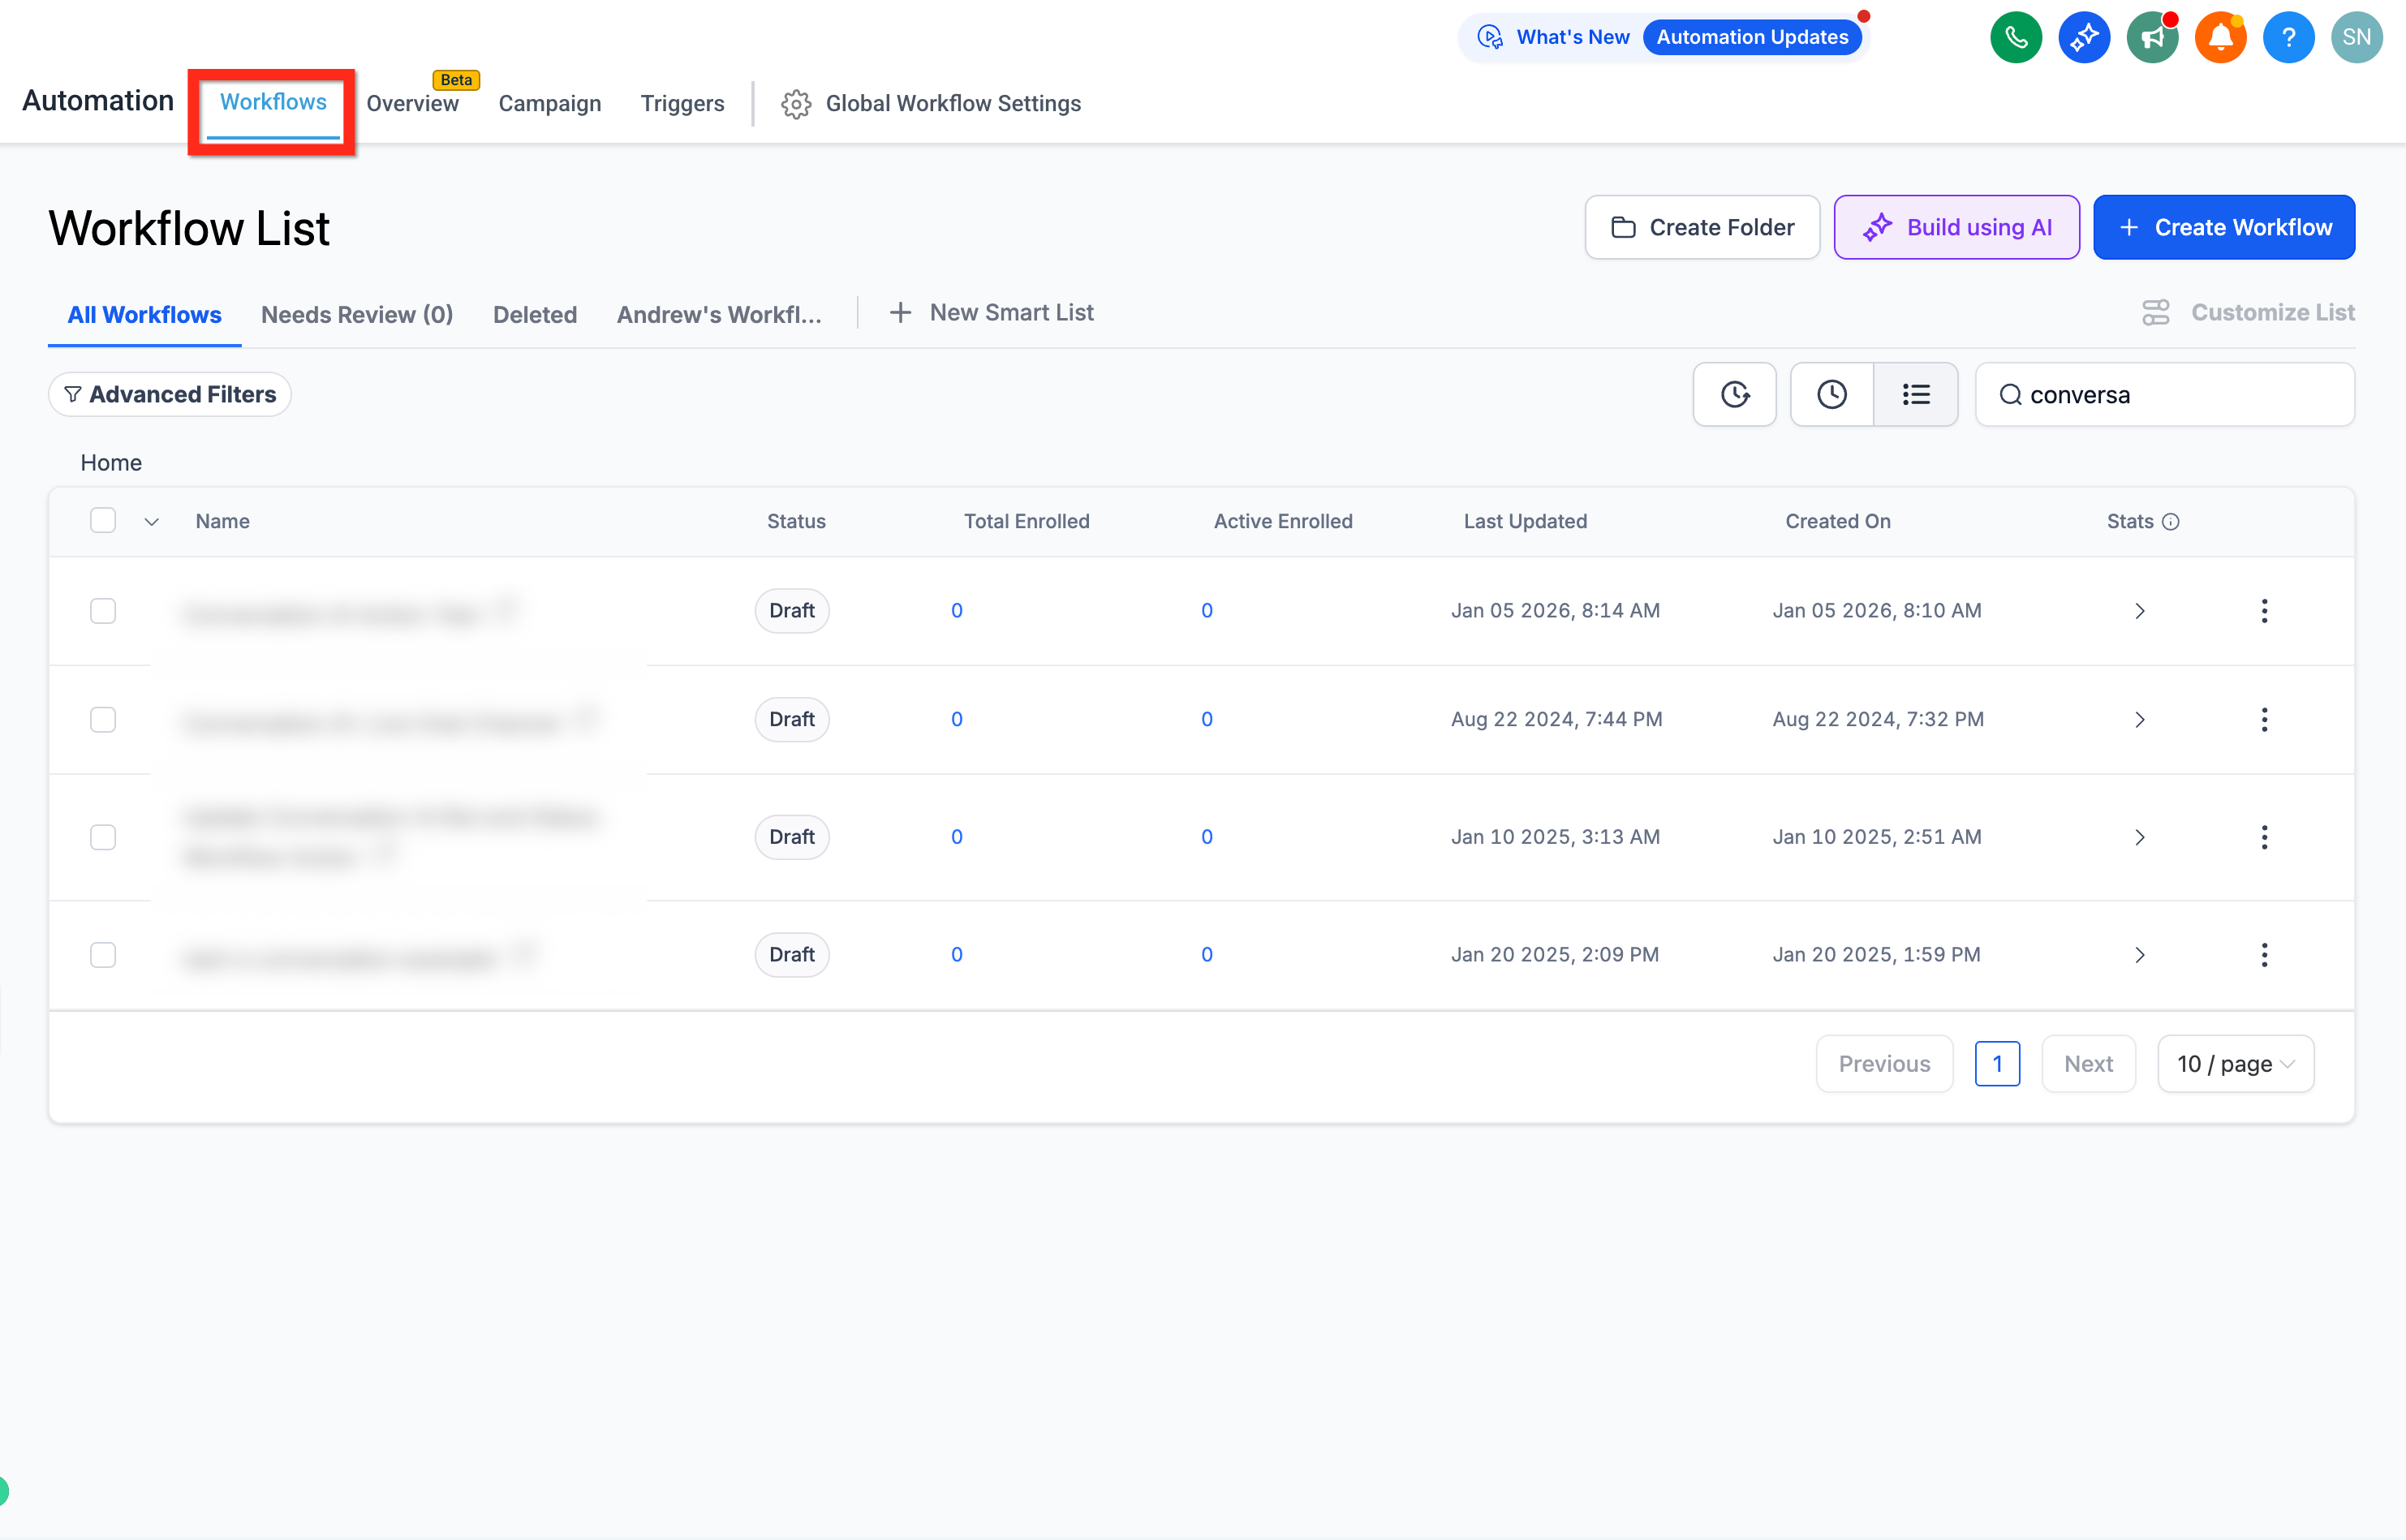
Task: Open the 10 / page size dropdown
Action: 2235,1063
